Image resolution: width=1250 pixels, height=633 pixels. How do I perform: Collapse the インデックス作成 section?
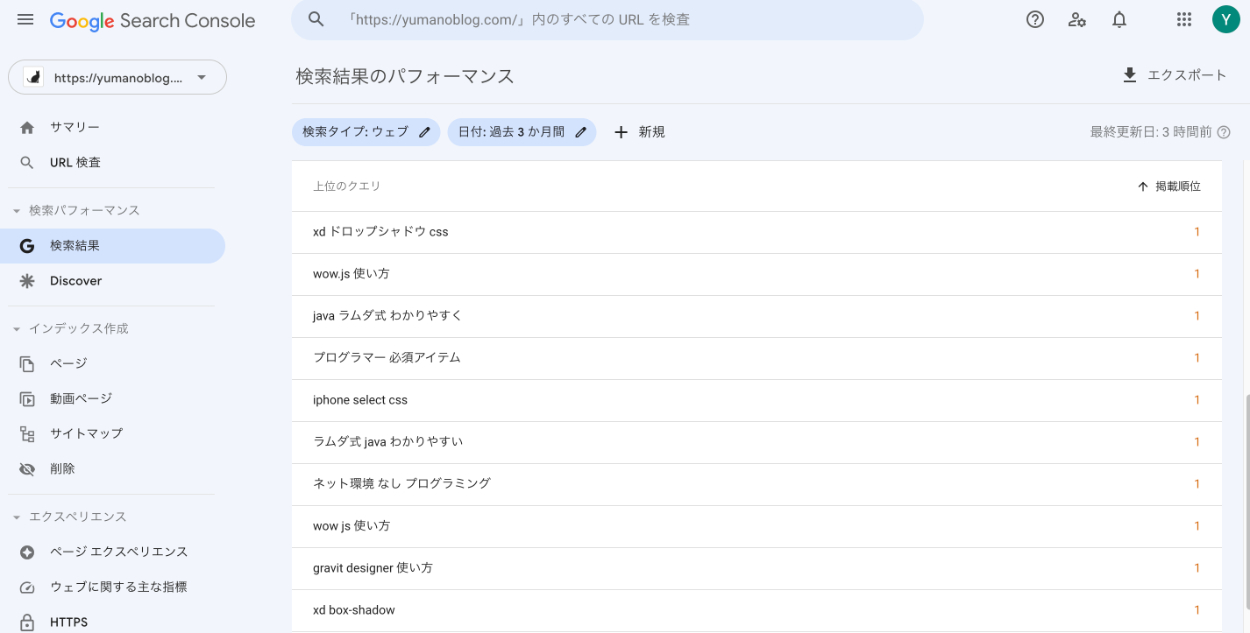pyautogui.click(x=17, y=329)
